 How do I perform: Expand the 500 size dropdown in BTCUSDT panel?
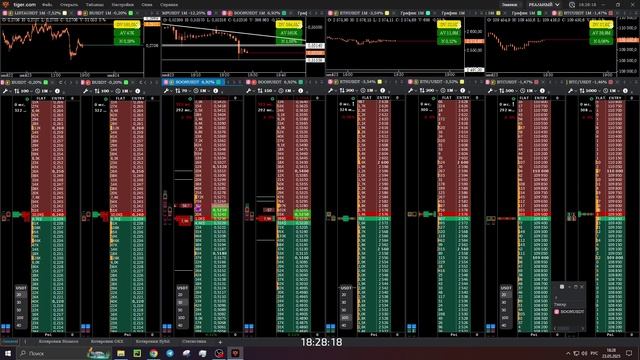point(509,91)
